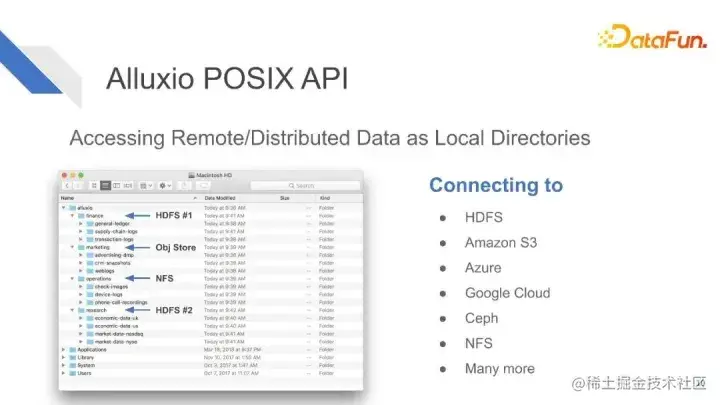The image size is (720, 405).
Task: Click the advertising-dmp folder icon
Action: tap(90, 255)
